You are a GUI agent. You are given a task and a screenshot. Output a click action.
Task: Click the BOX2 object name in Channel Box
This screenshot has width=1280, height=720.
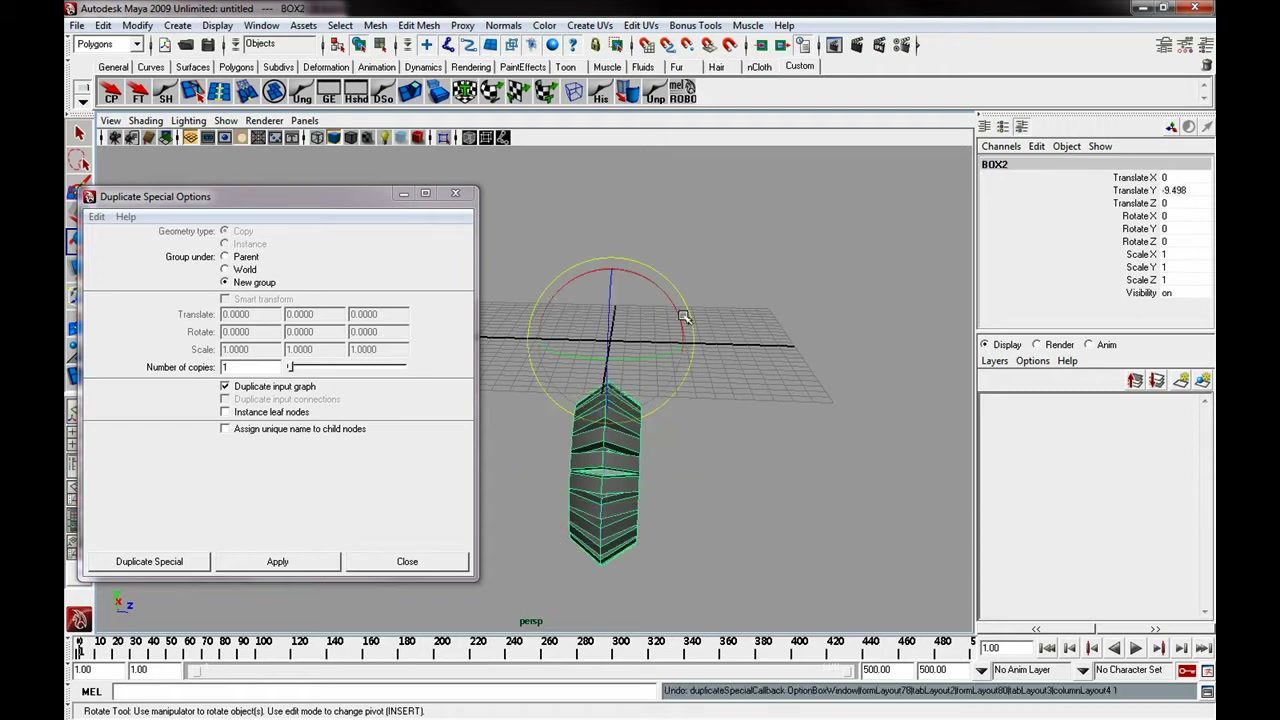coord(994,165)
